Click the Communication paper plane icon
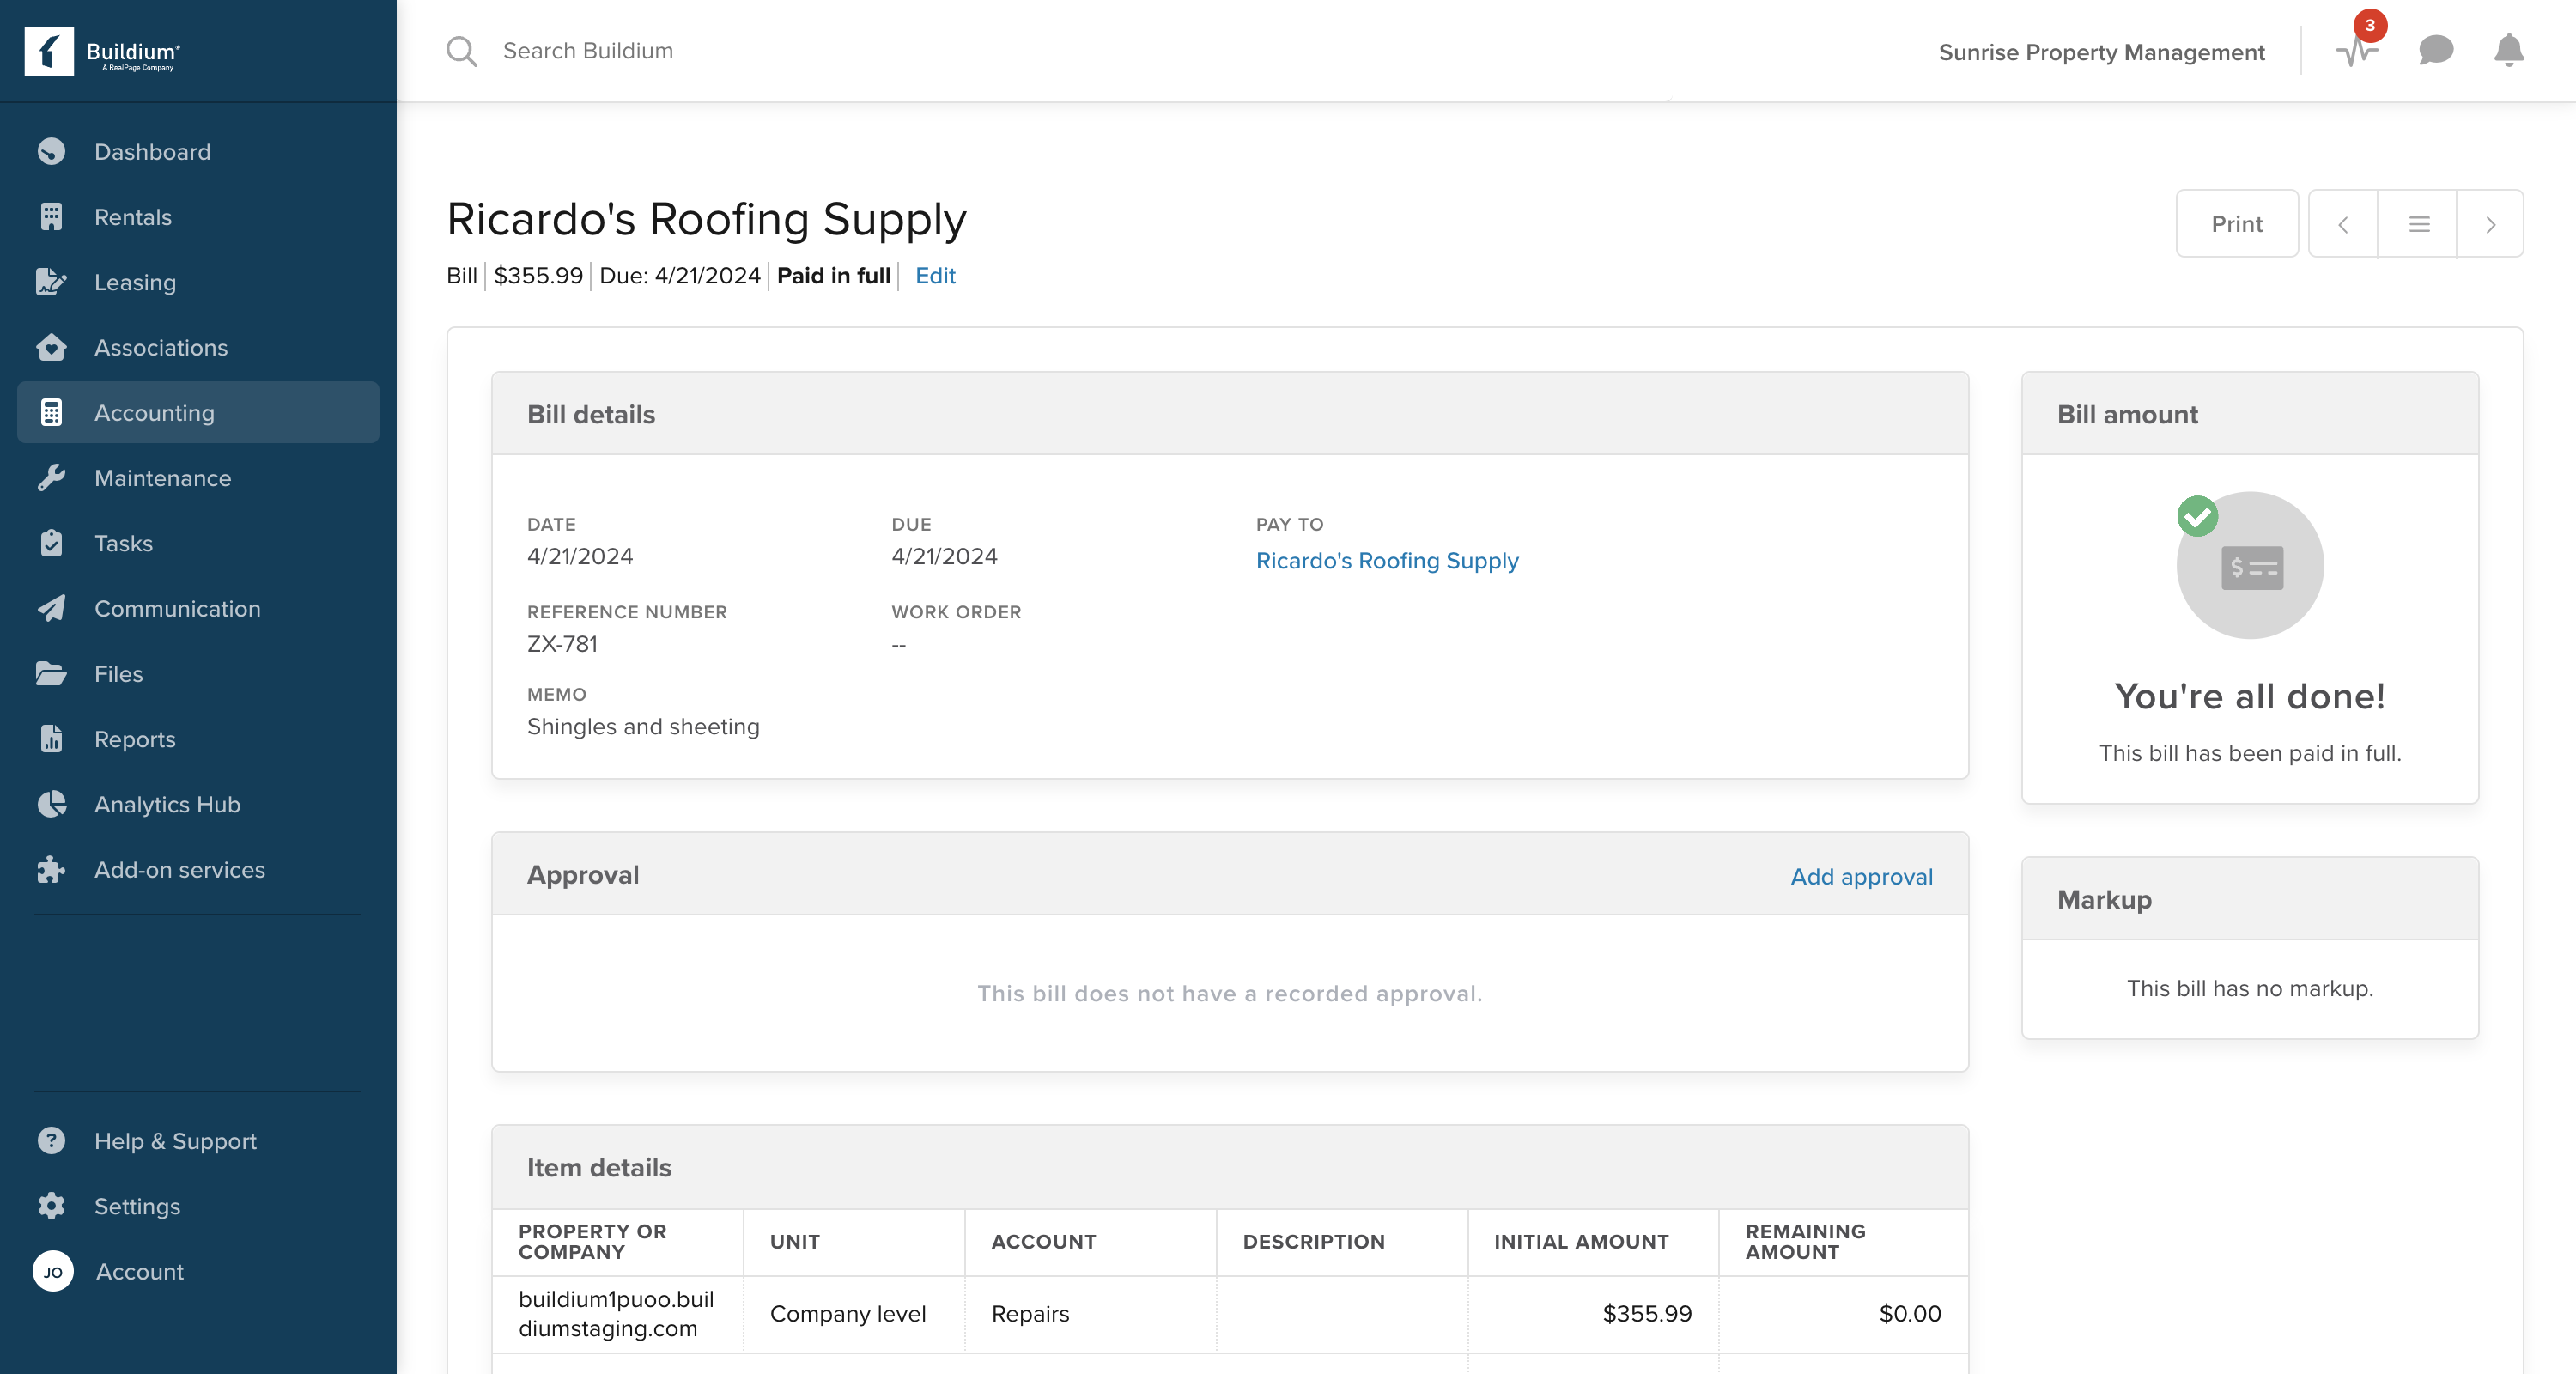Image resolution: width=2576 pixels, height=1374 pixels. tap(51, 608)
